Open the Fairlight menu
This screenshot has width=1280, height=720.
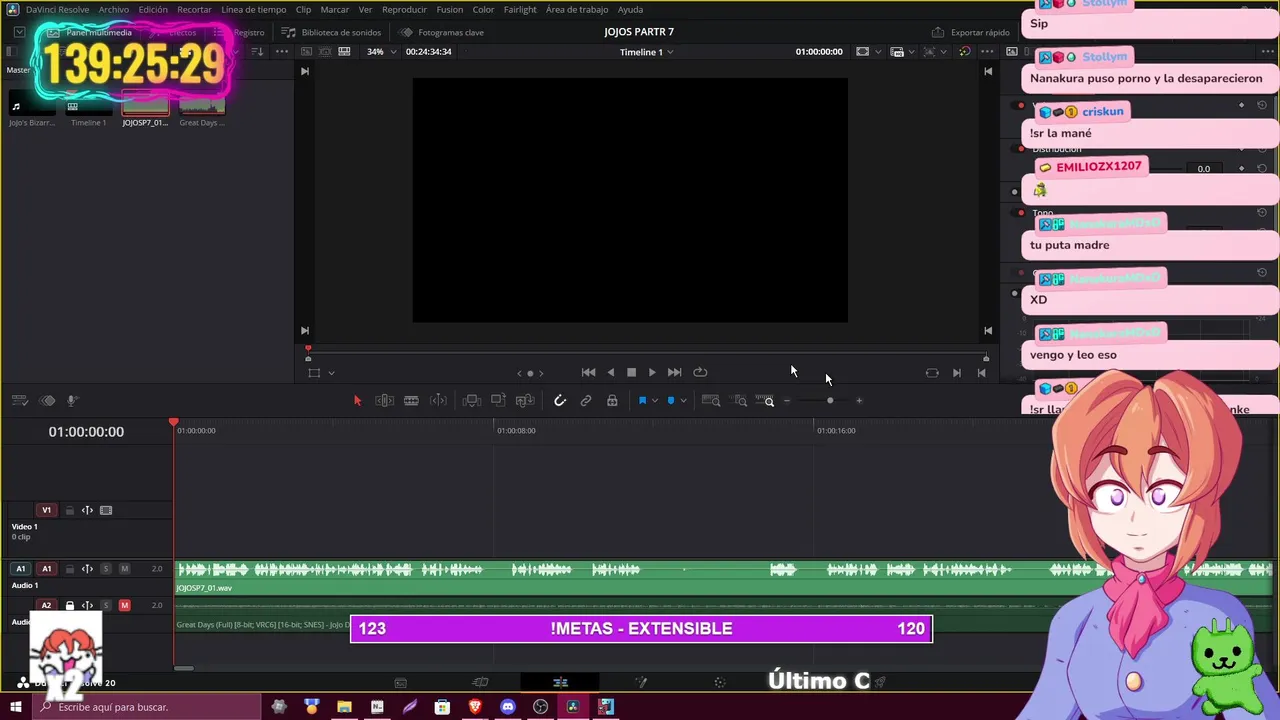point(520,9)
